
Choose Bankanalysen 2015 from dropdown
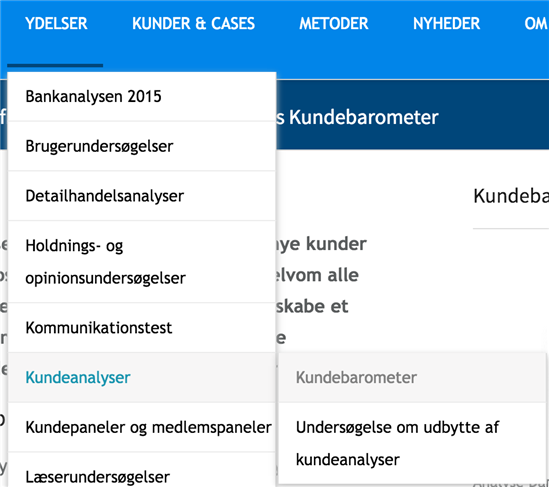[x=142, y=97]
